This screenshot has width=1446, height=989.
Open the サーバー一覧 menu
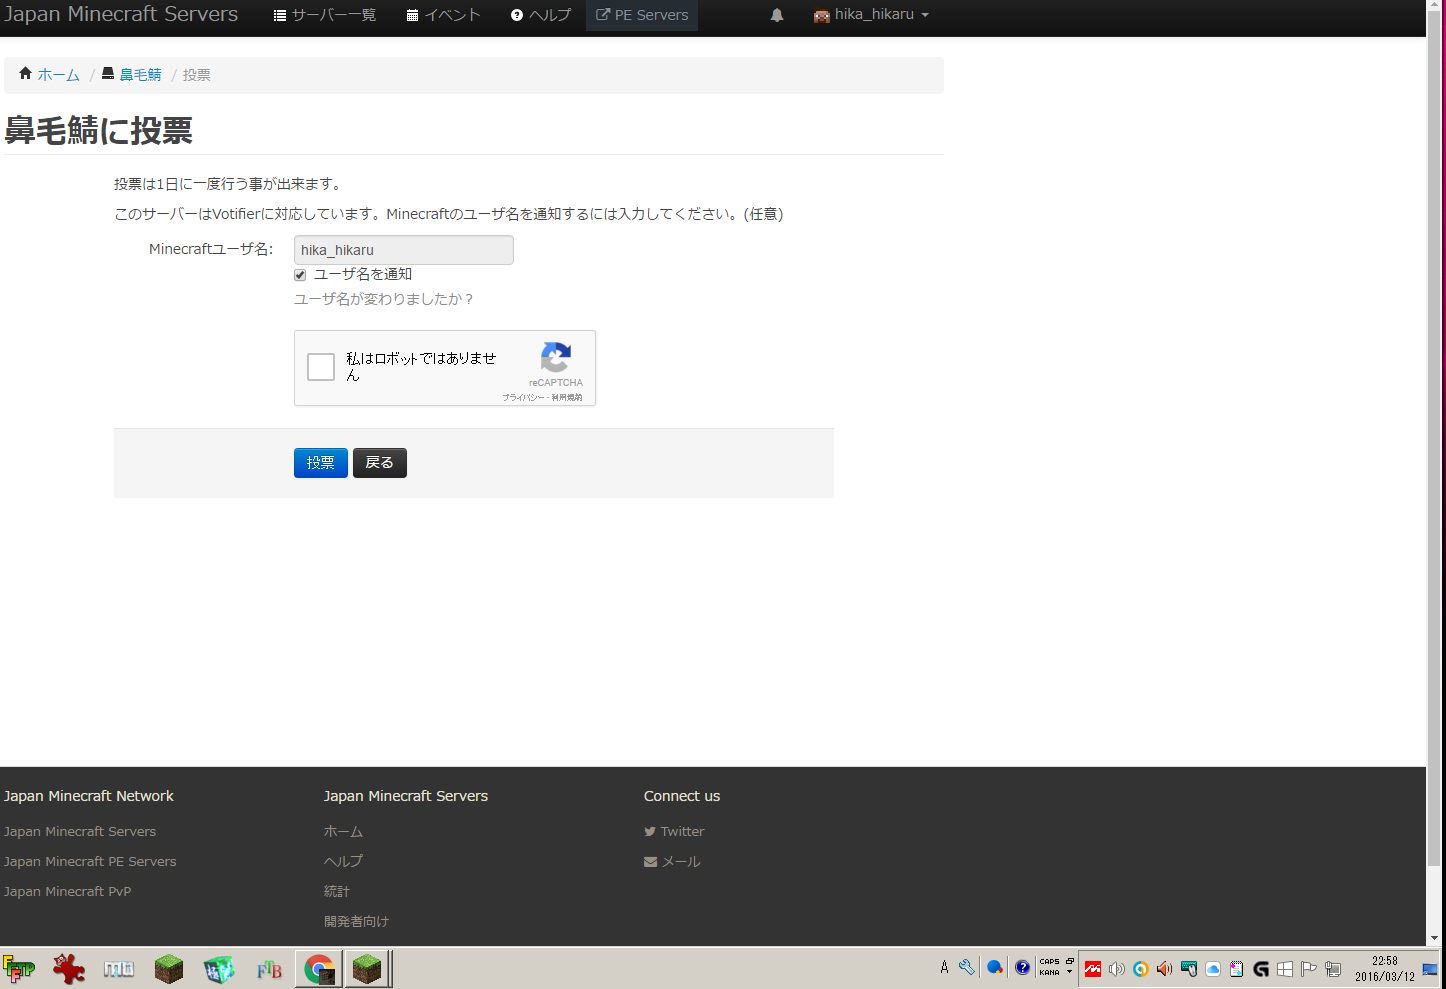point(325,15)
